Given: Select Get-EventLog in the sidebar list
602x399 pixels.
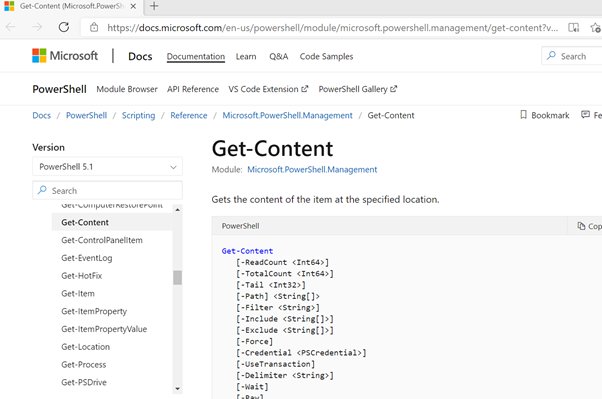Looking at the screenshot, I should 87,258.
